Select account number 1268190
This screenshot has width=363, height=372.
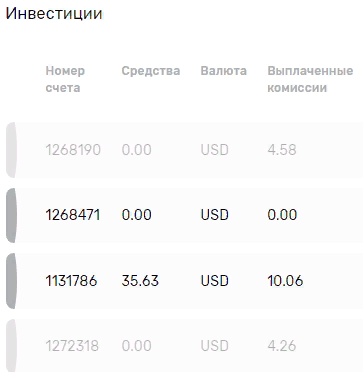(73, 150)
